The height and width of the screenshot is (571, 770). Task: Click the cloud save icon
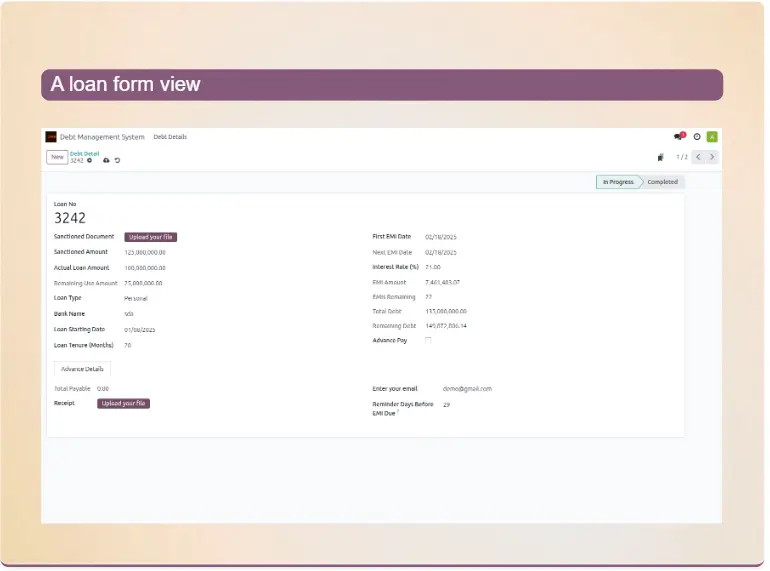click(x=106, y=160)
